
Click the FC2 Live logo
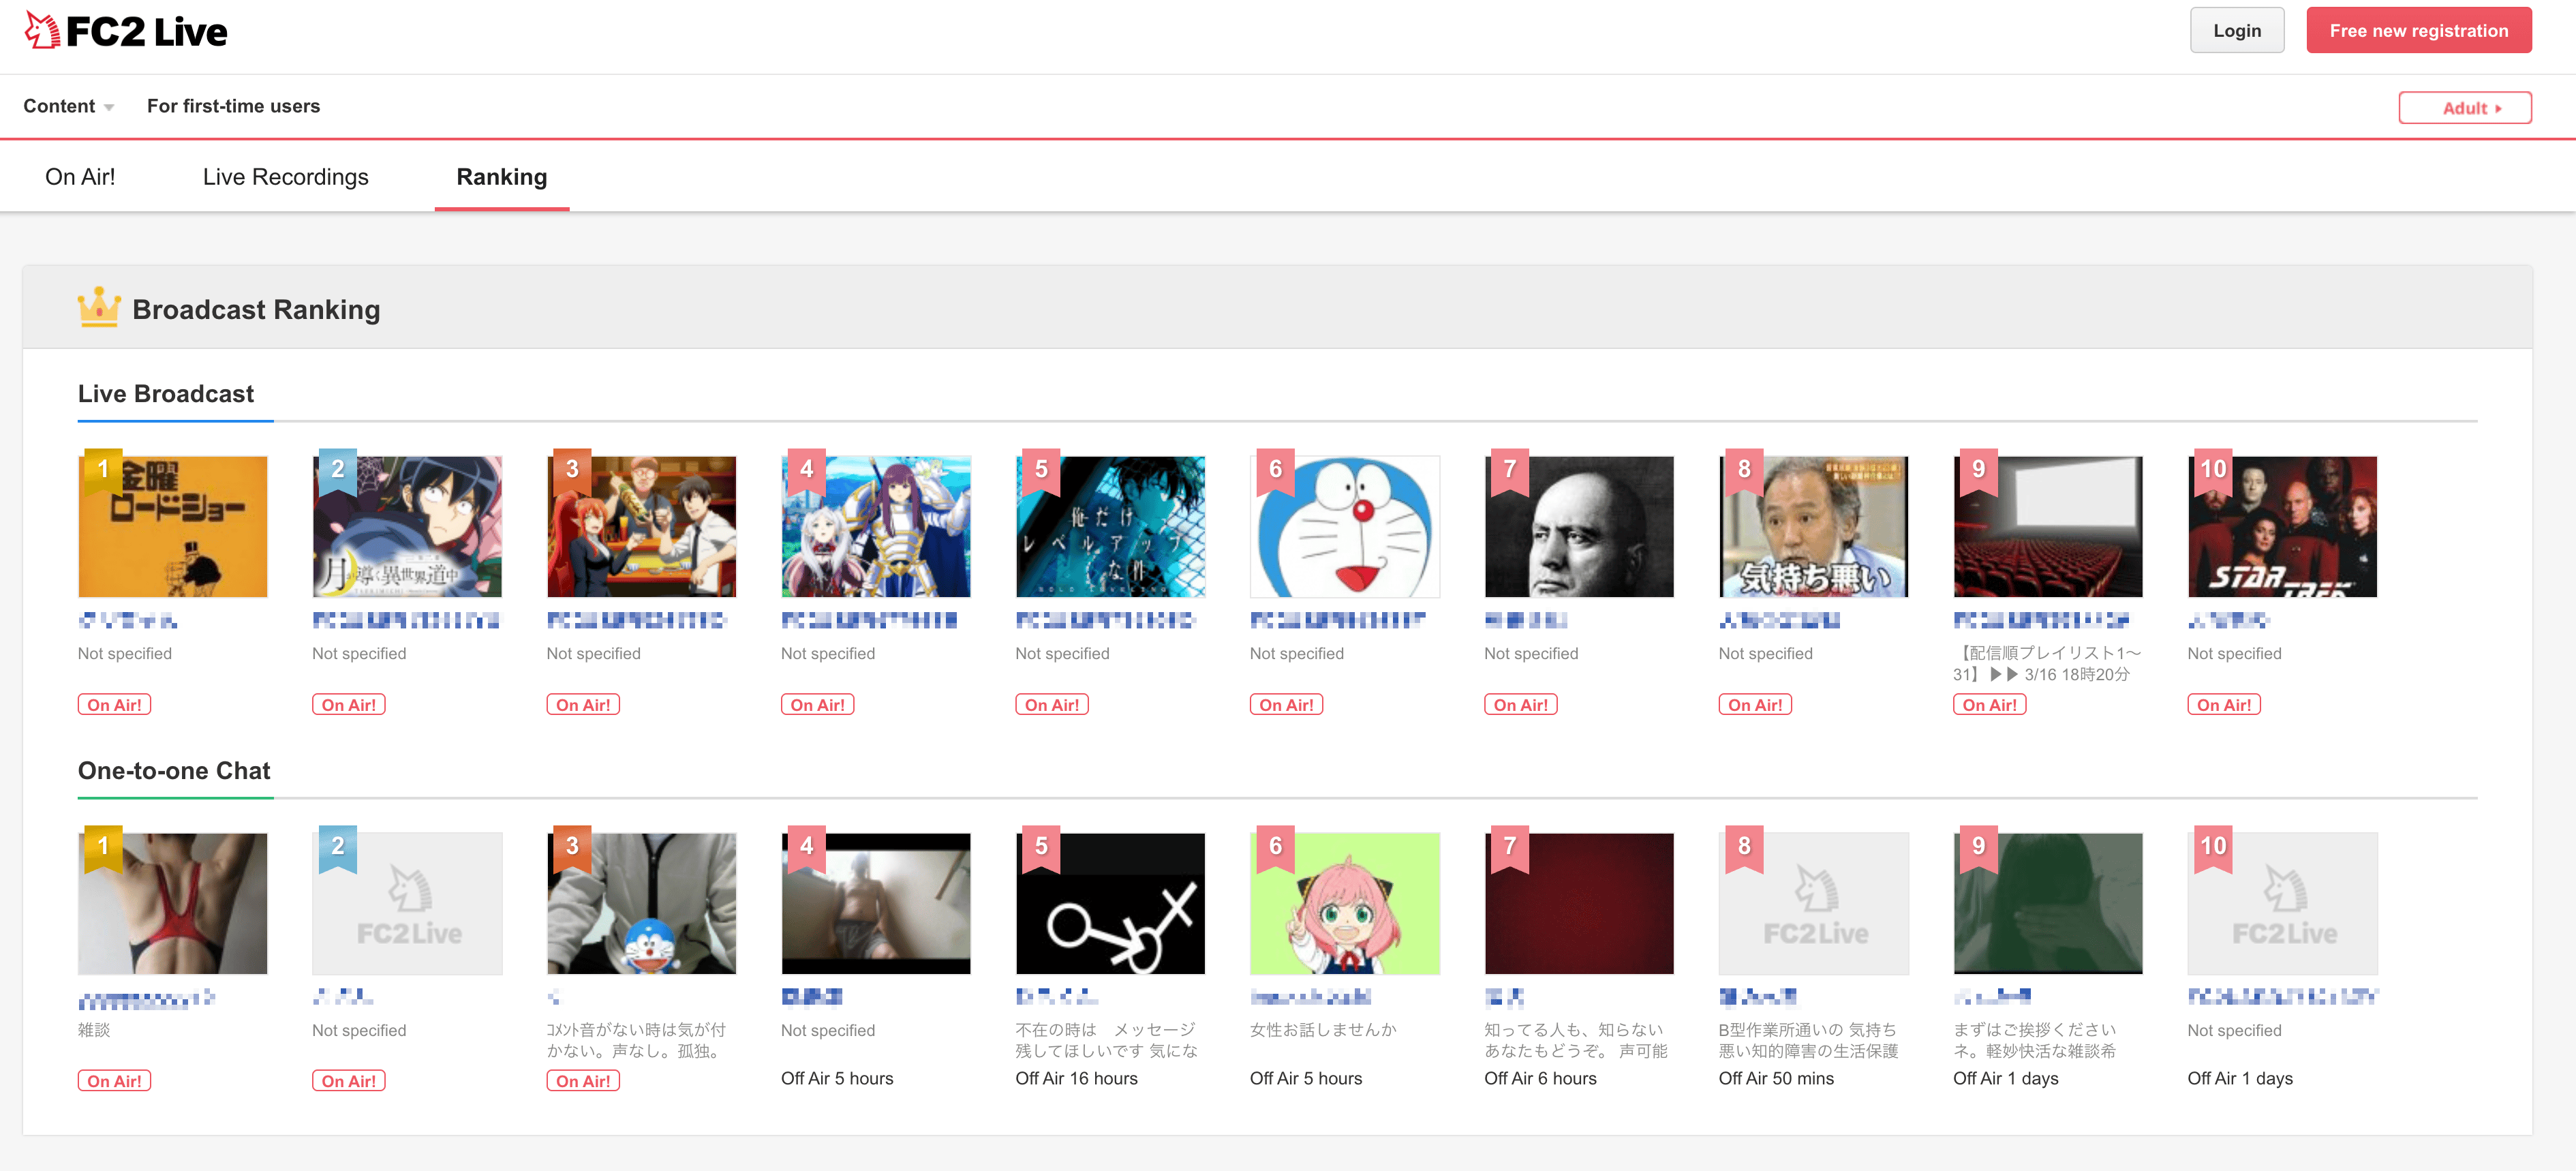pos(126,31)
